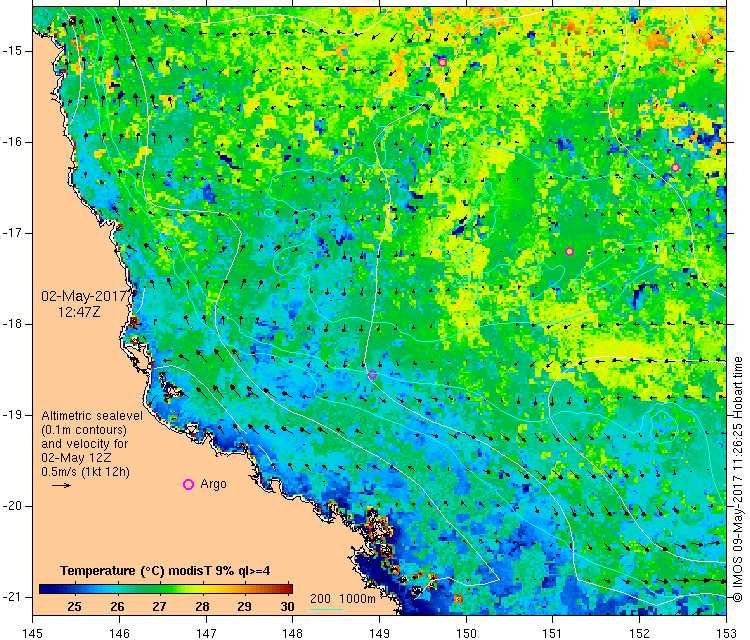Click the Argo float marker near 18.5°S 148.9°E
Screen dimensions: 750x640
click(x=372, y=375)
